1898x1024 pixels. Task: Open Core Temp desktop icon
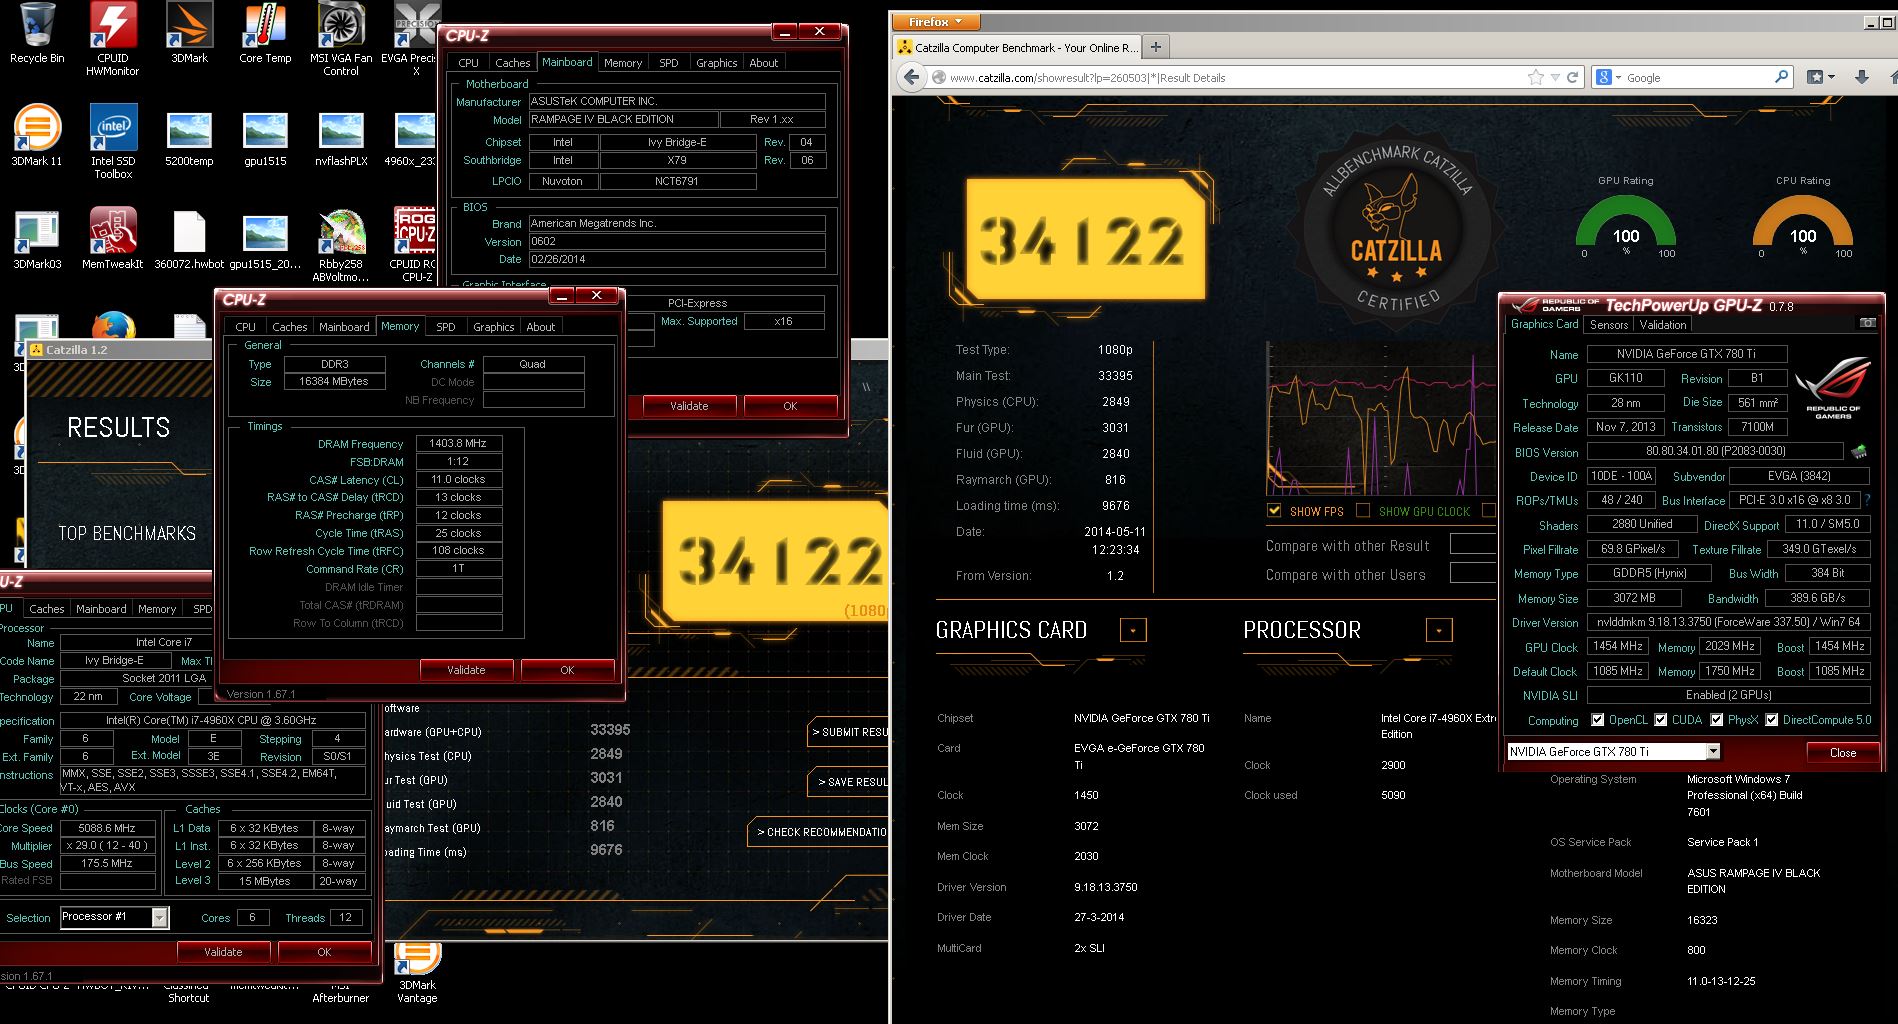[265, 34]
